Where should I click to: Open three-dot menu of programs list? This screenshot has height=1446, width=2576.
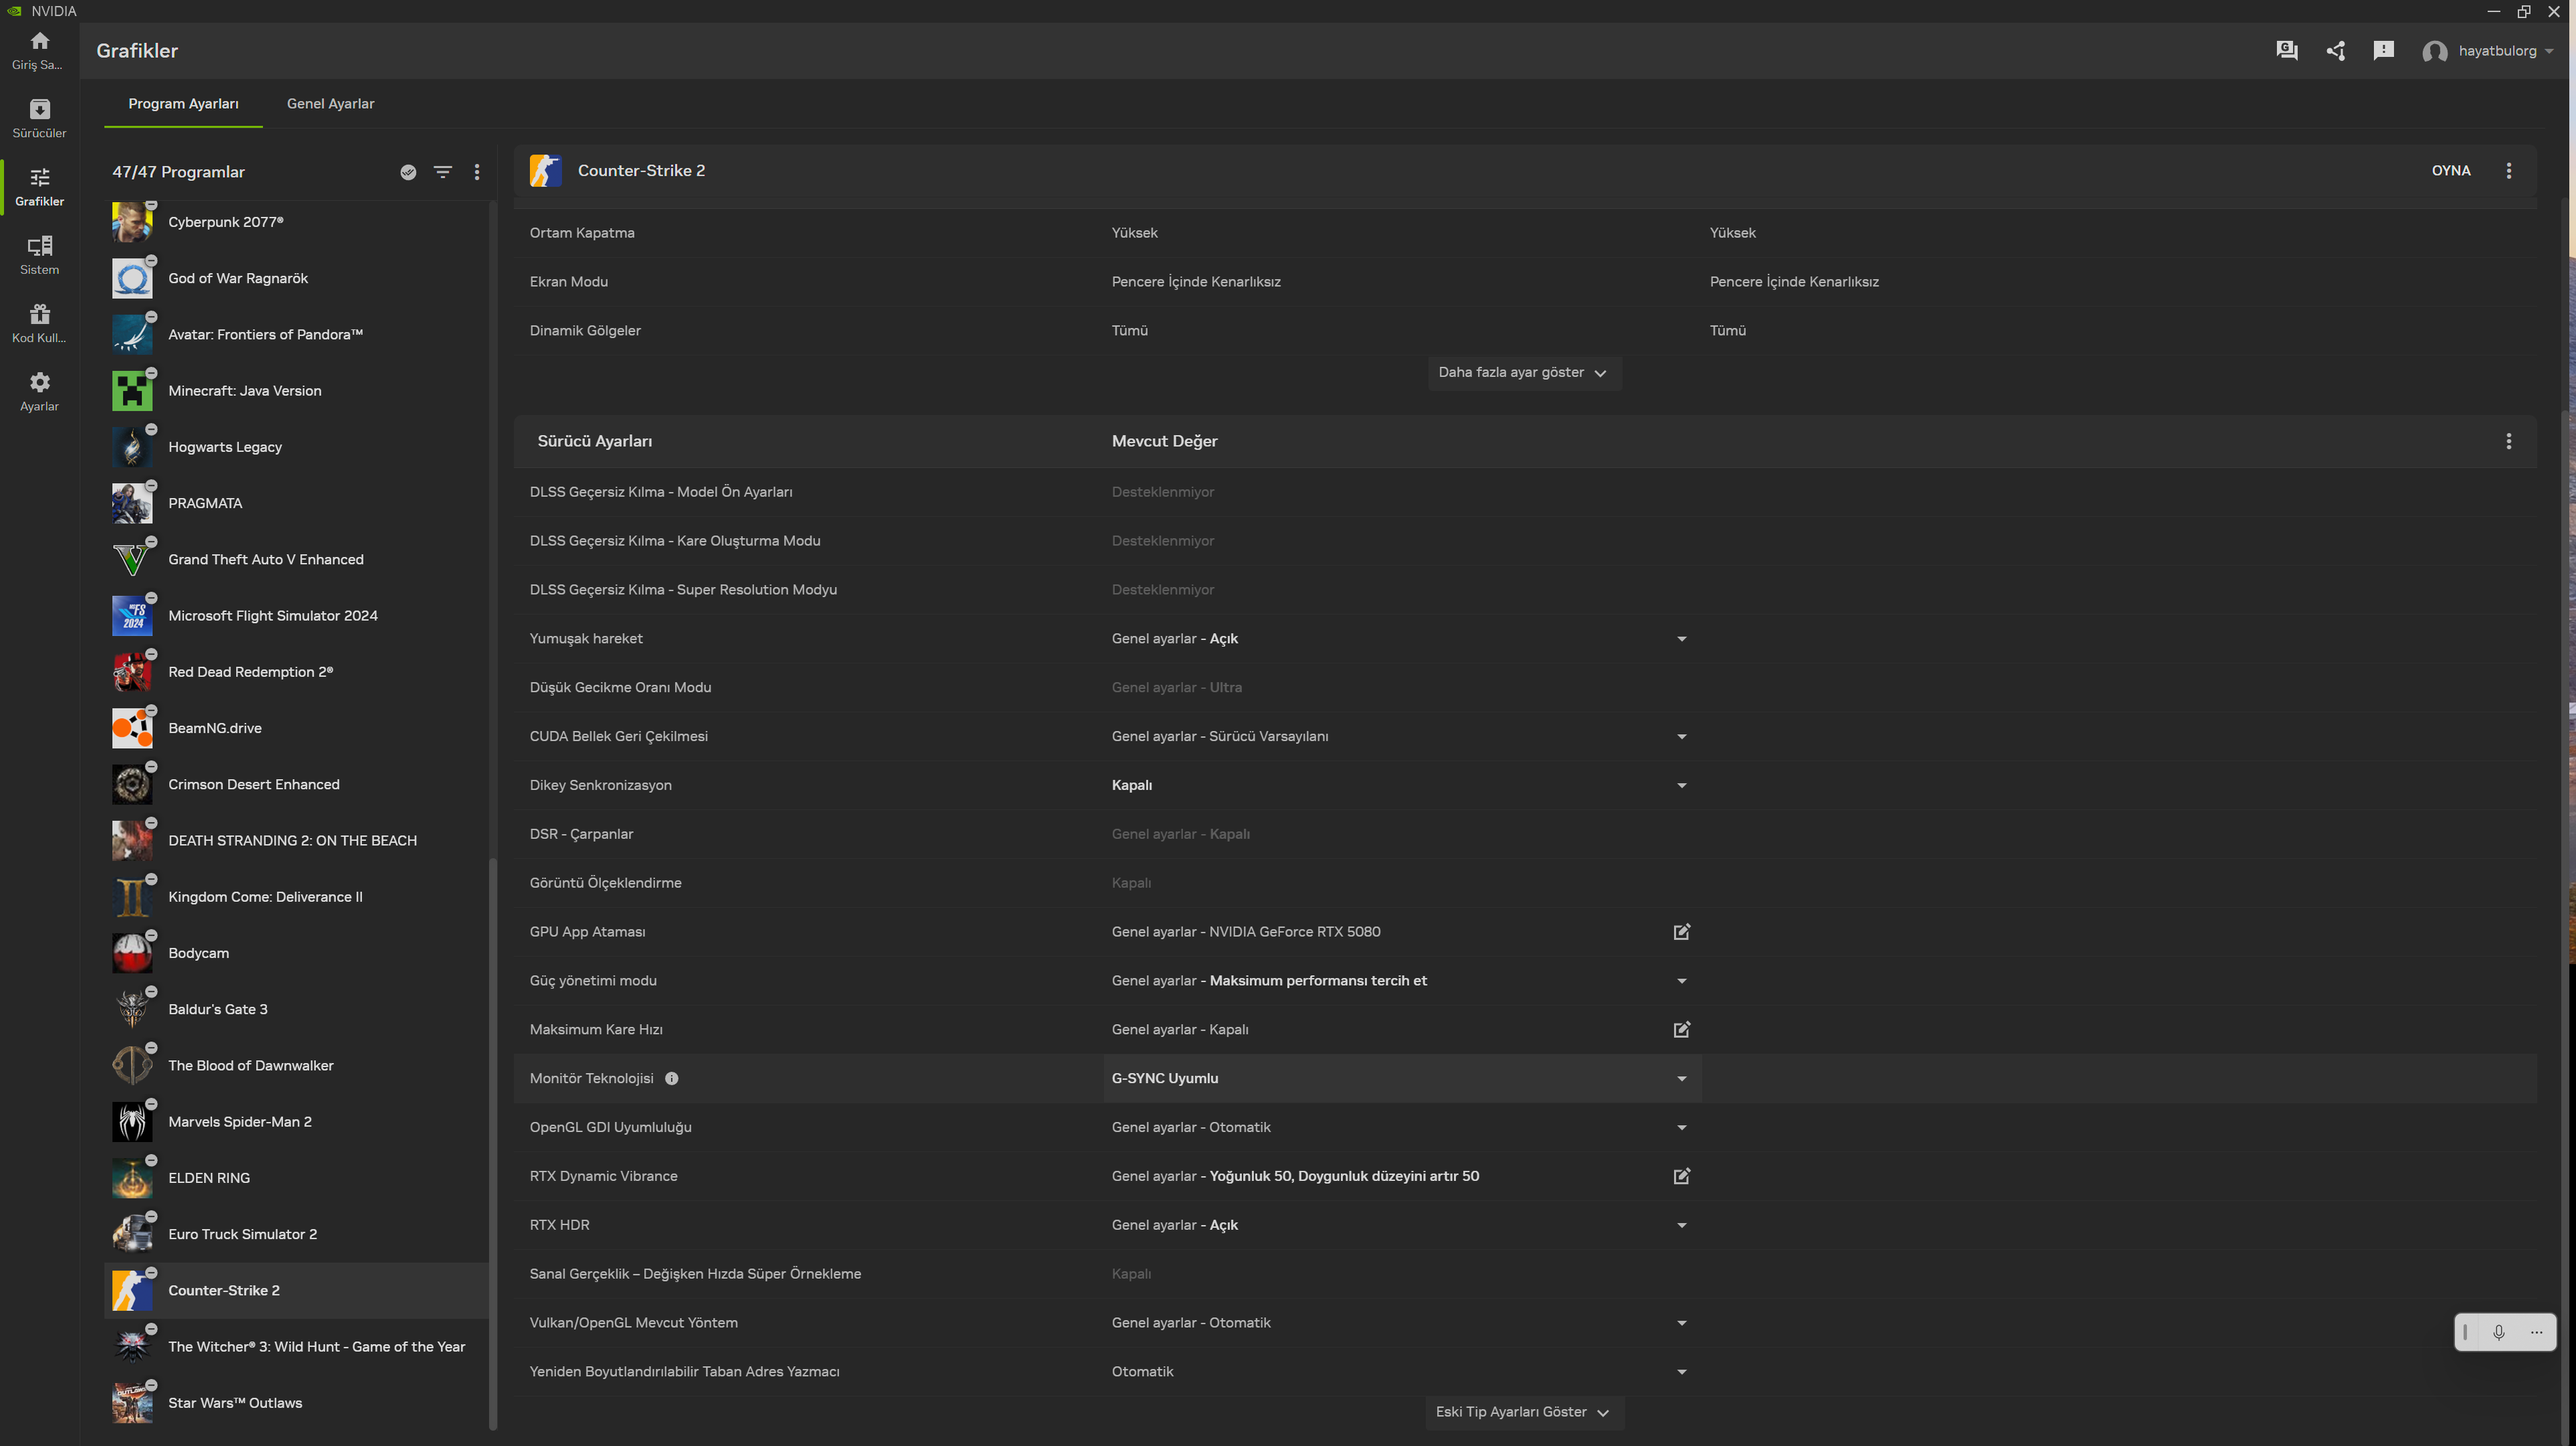(477, 172)
